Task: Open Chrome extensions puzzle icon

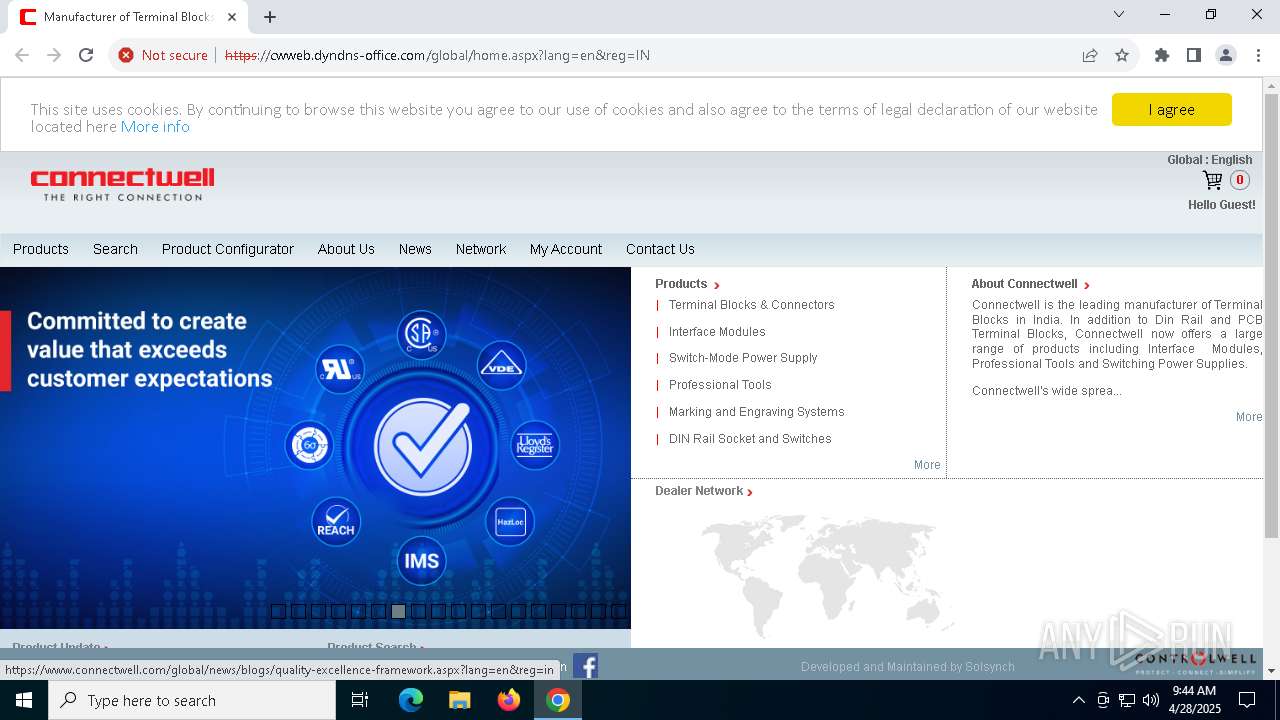Action: tap(1162, 55)
